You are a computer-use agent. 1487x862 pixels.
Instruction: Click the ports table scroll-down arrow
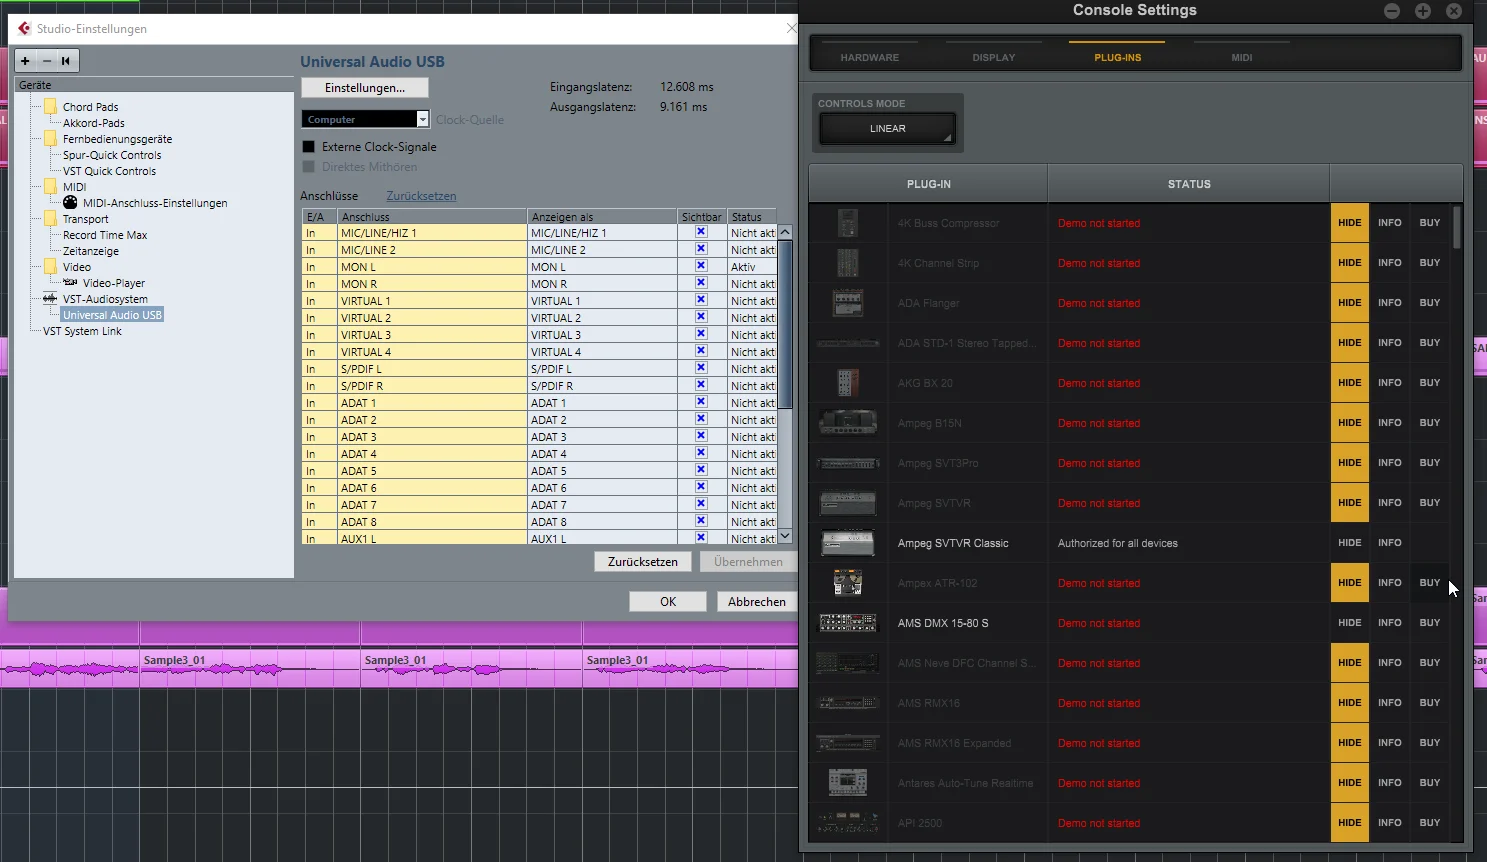coord(785,536)
